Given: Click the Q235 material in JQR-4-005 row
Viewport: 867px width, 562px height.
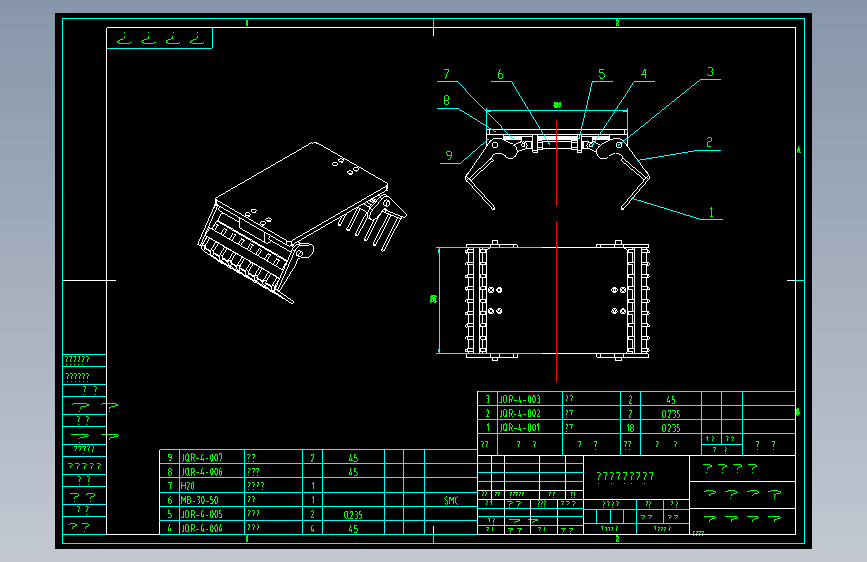Looking at the screenshot, I should click(x=353, y=515).
